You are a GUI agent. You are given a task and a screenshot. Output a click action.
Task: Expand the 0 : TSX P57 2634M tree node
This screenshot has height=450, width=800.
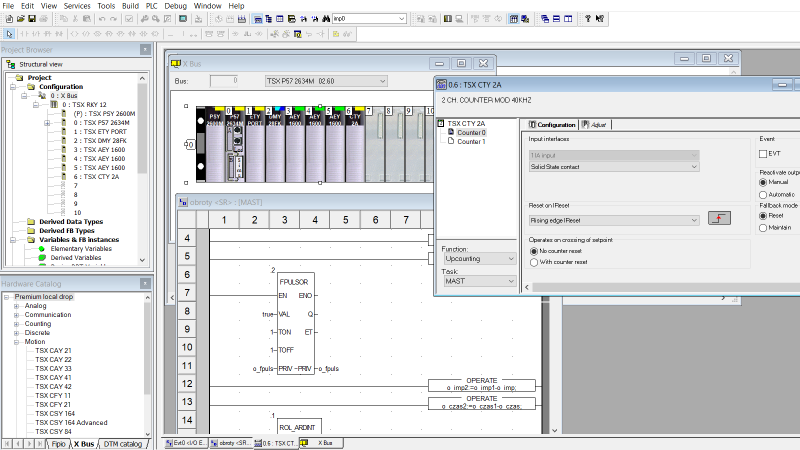[47, 123]
